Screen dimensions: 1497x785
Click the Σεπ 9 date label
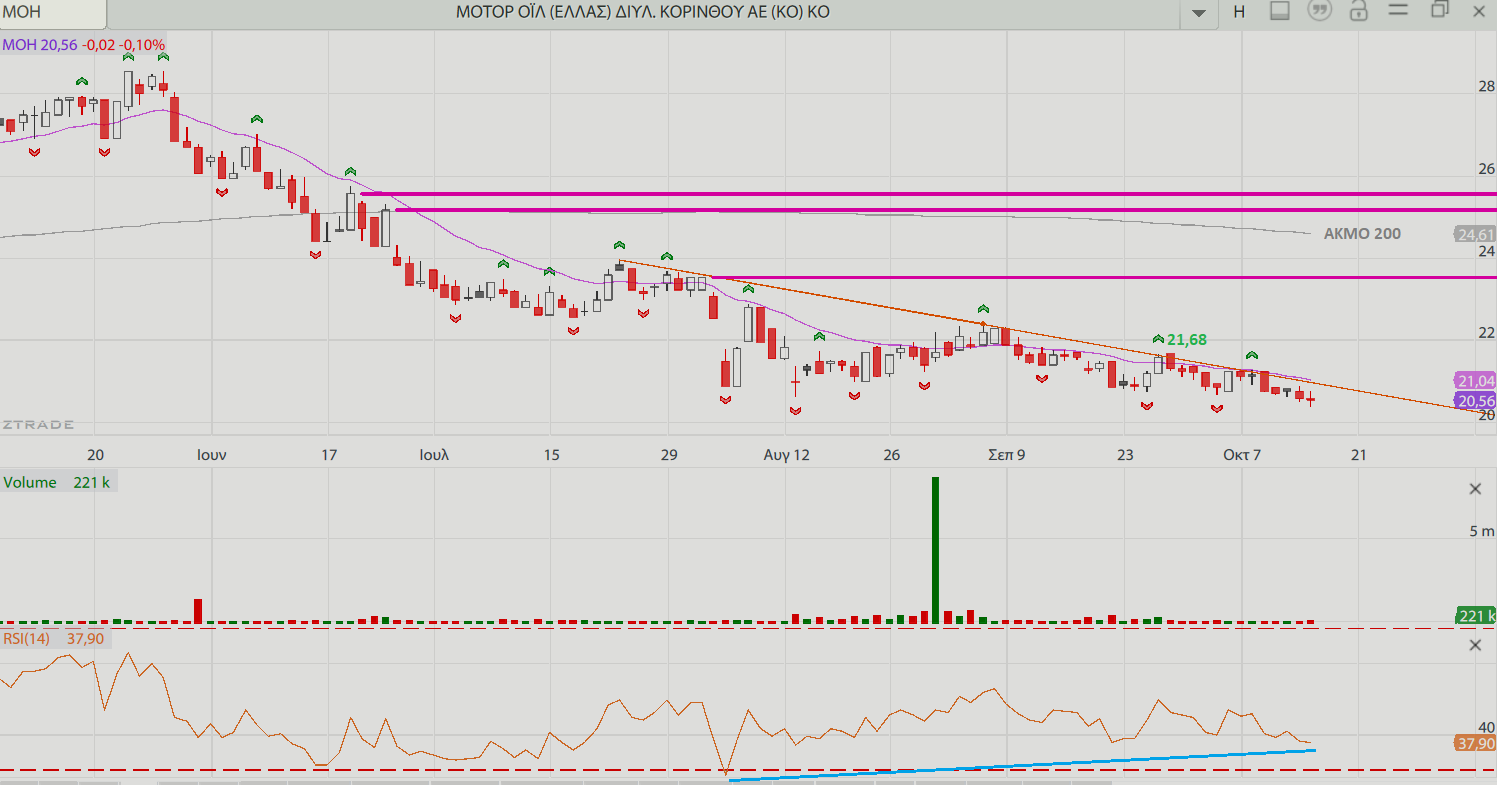pyautogui.click(x=1007, y=454)
